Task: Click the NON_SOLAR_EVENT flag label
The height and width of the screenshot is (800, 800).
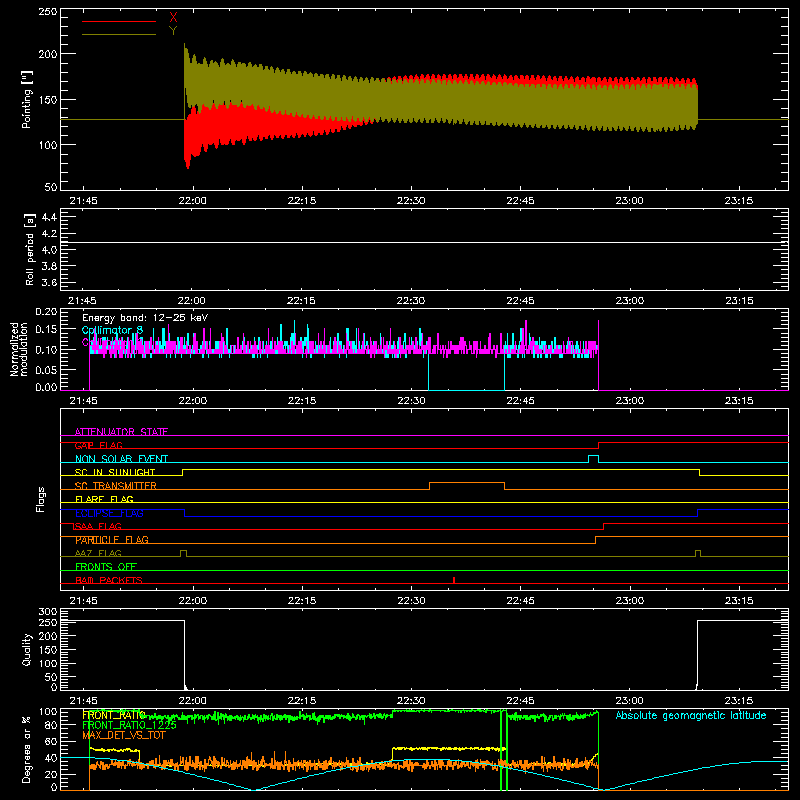Action: (121, 459)
